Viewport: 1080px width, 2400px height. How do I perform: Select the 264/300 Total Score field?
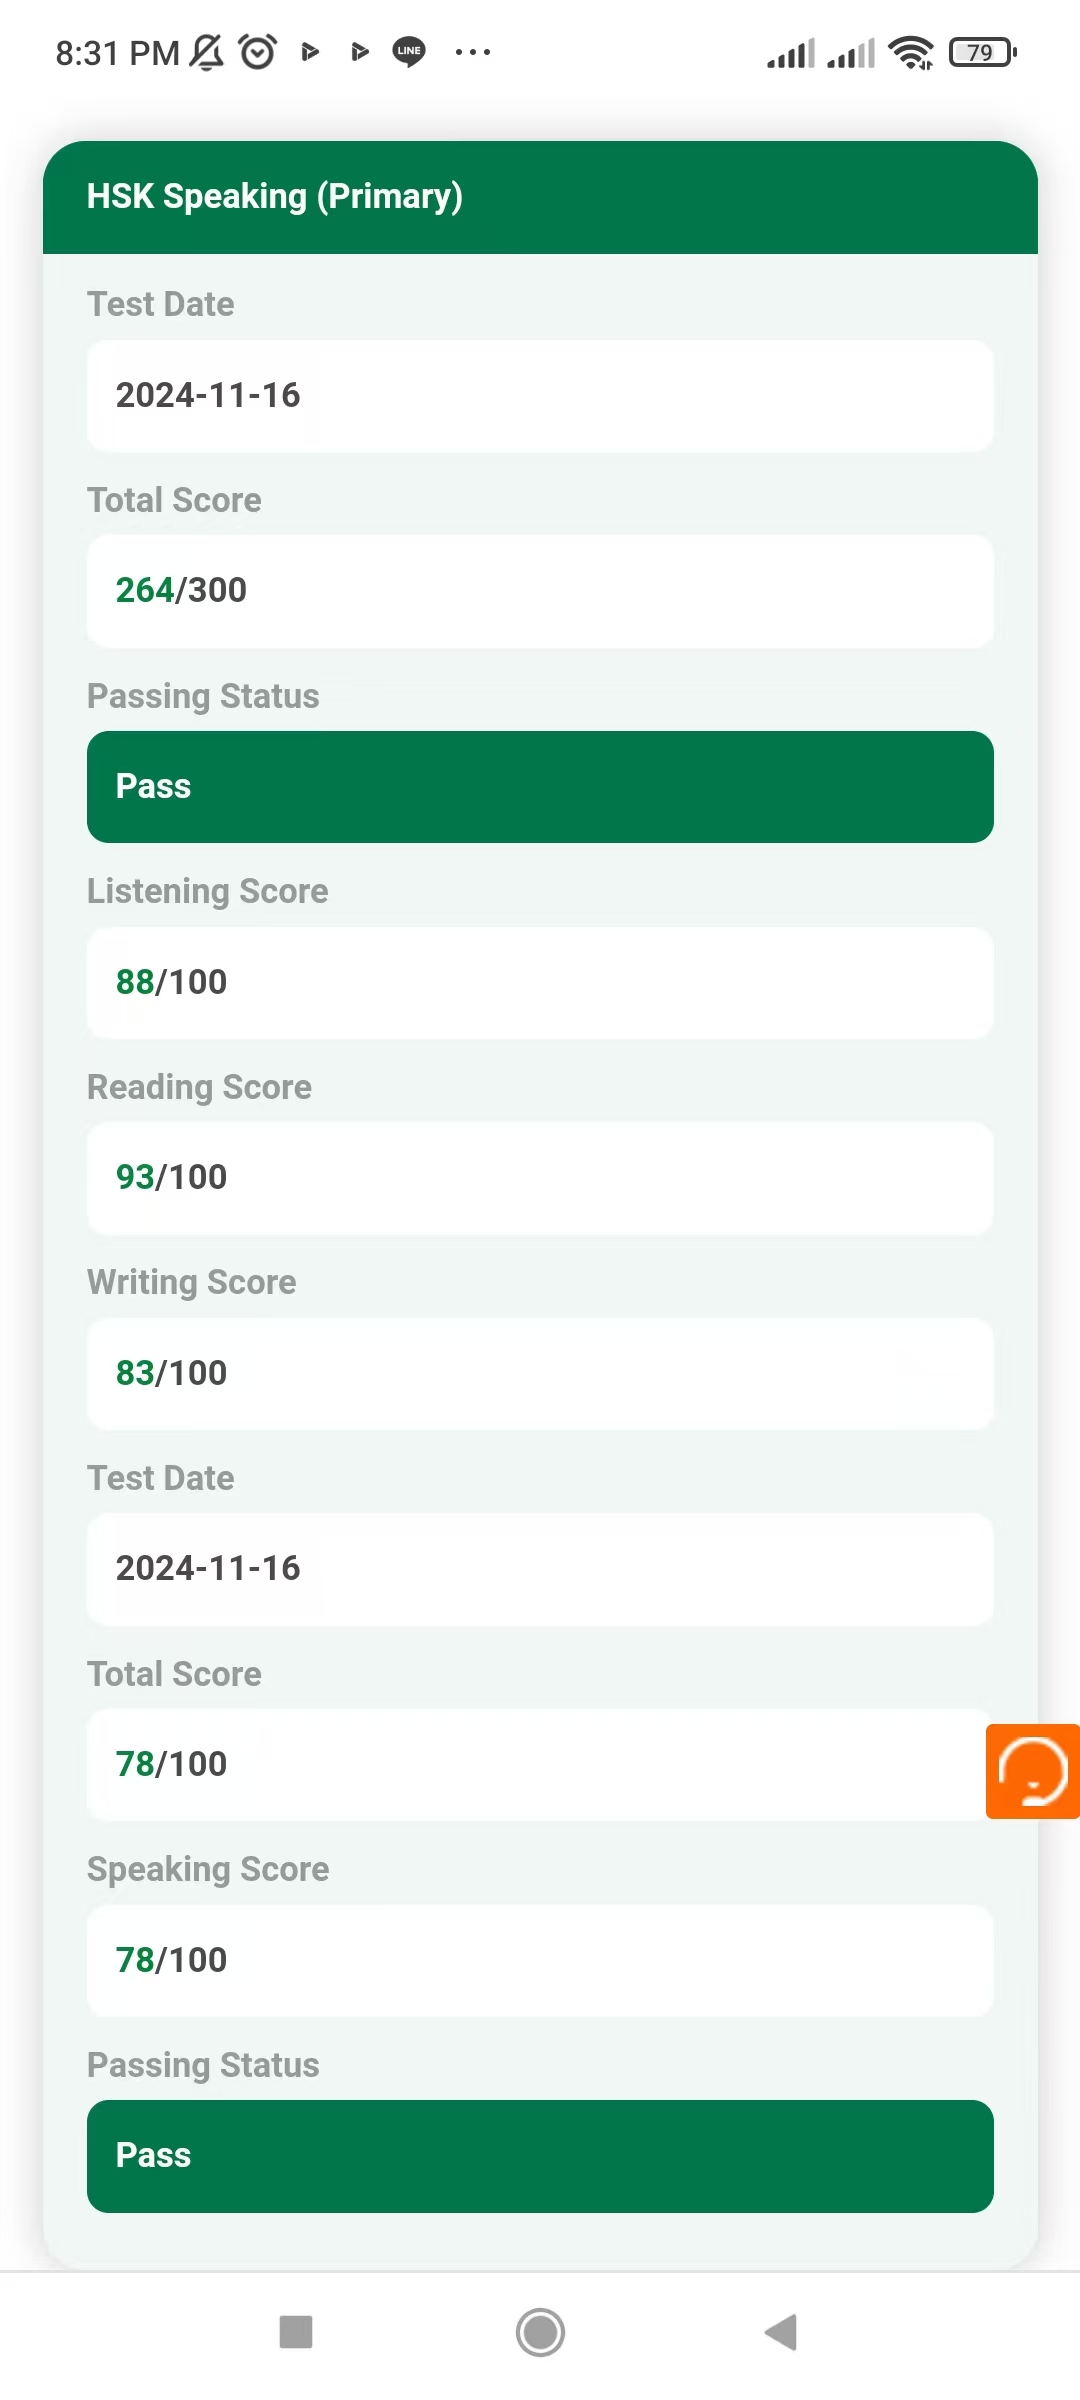pos(540,591)
